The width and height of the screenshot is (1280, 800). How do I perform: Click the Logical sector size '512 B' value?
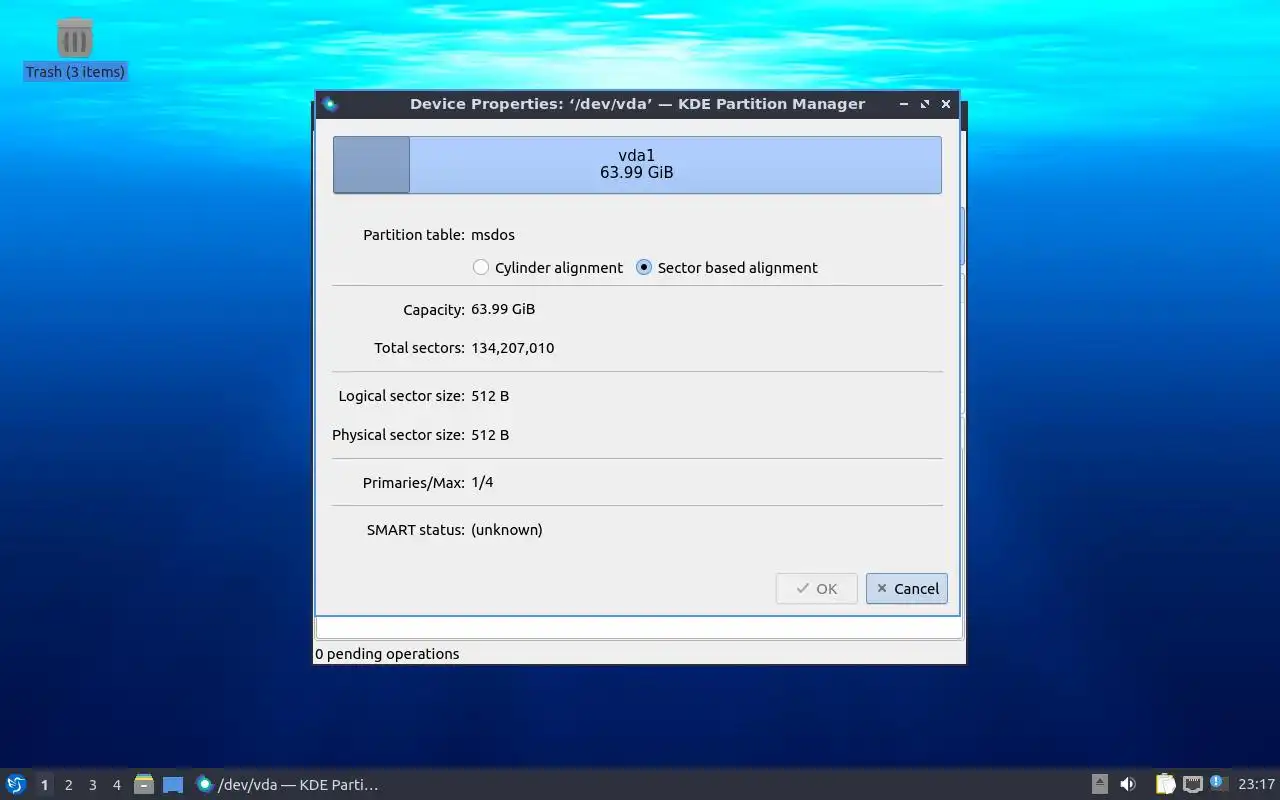click(490, 396)
